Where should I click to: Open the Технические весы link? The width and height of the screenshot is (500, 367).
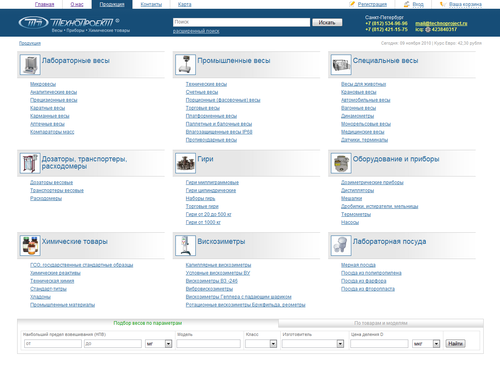pos(206,84)
